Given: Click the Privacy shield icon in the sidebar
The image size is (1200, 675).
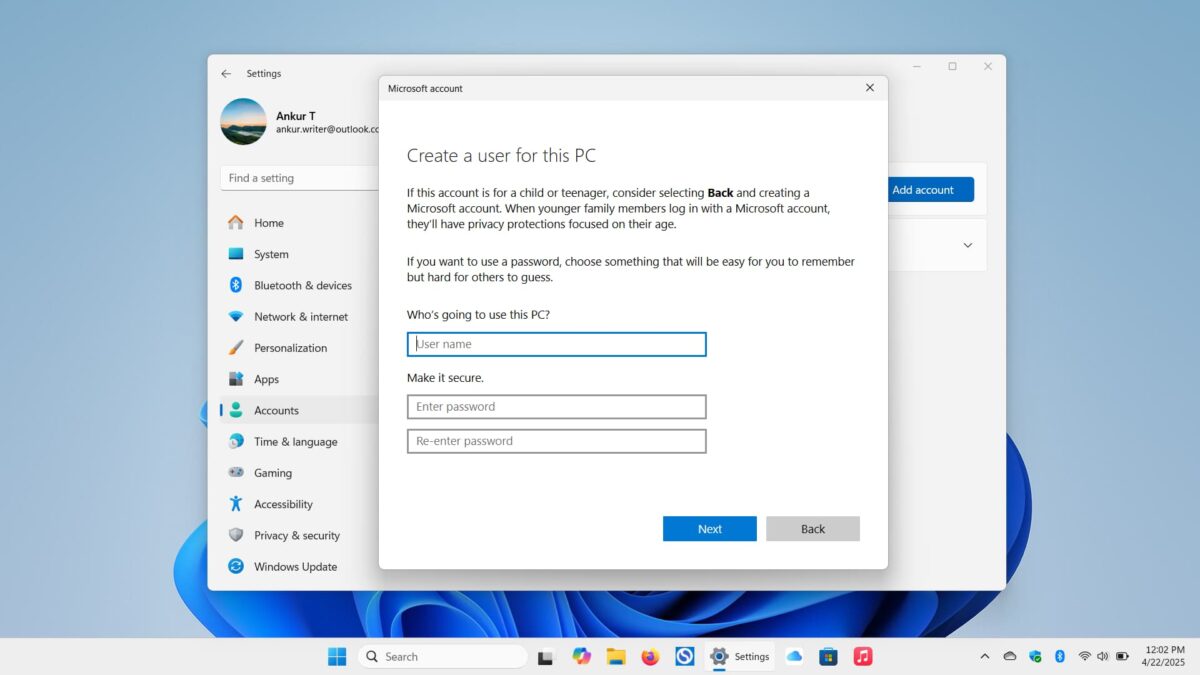Looking at the screenshot, I should click(x=236, y=535).
